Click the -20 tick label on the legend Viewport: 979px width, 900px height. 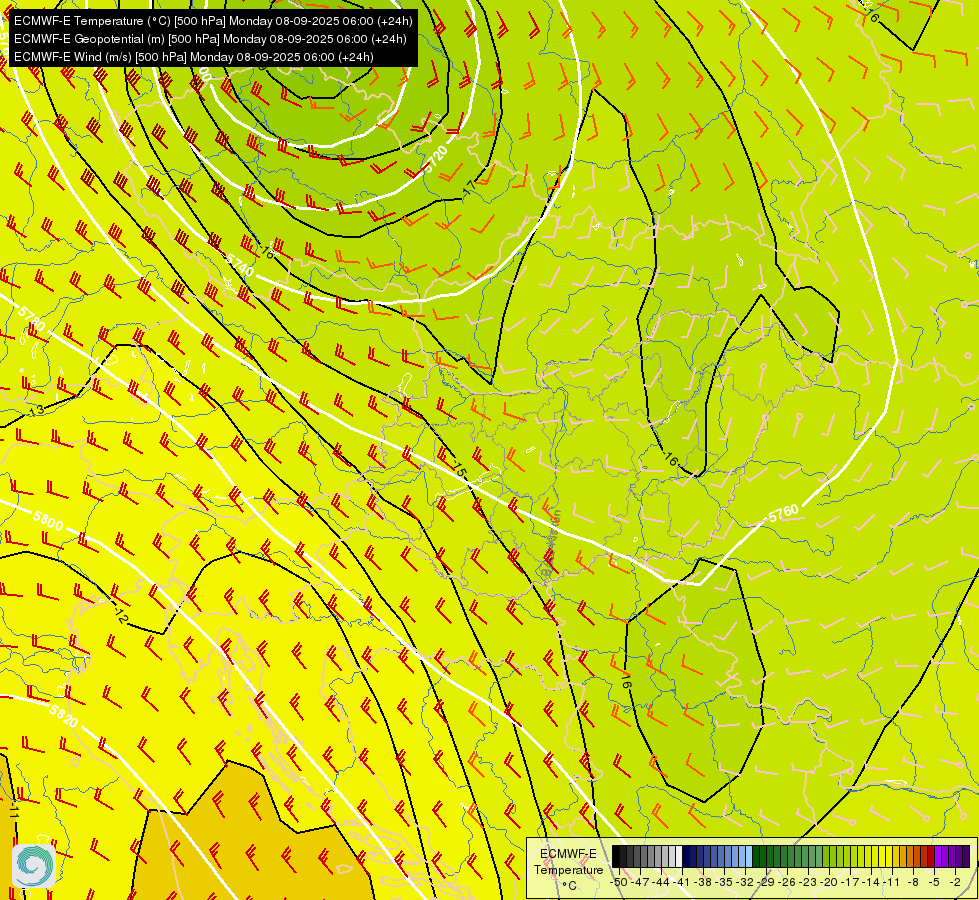[829, 883]
